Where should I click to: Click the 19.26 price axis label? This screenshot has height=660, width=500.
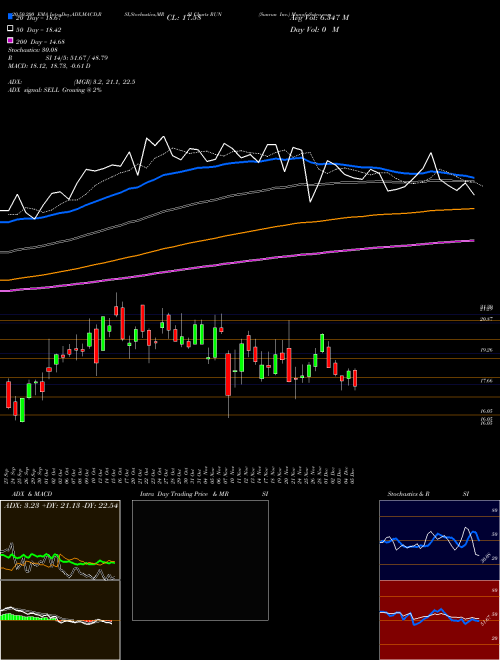coord(486,350)
